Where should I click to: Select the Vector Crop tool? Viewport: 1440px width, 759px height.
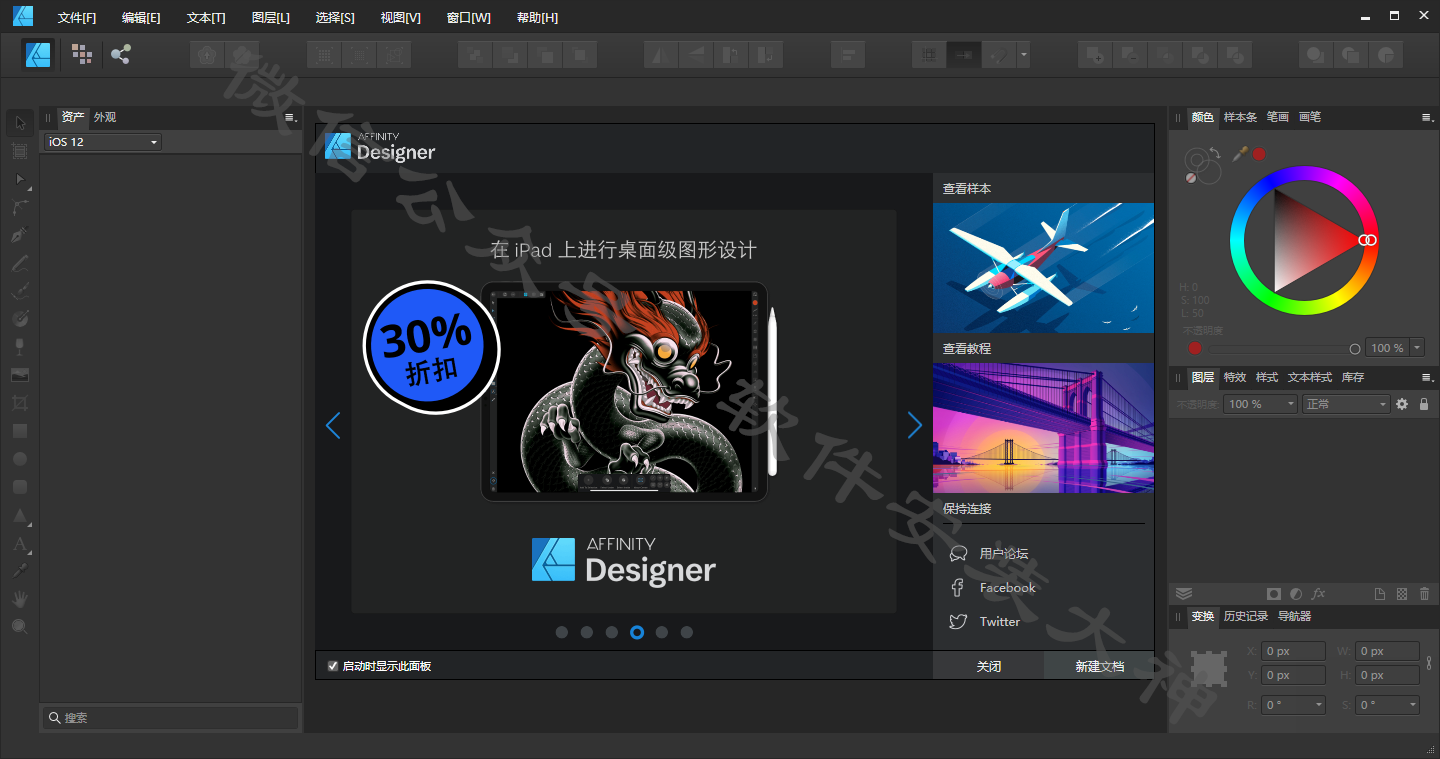point(20,403)
